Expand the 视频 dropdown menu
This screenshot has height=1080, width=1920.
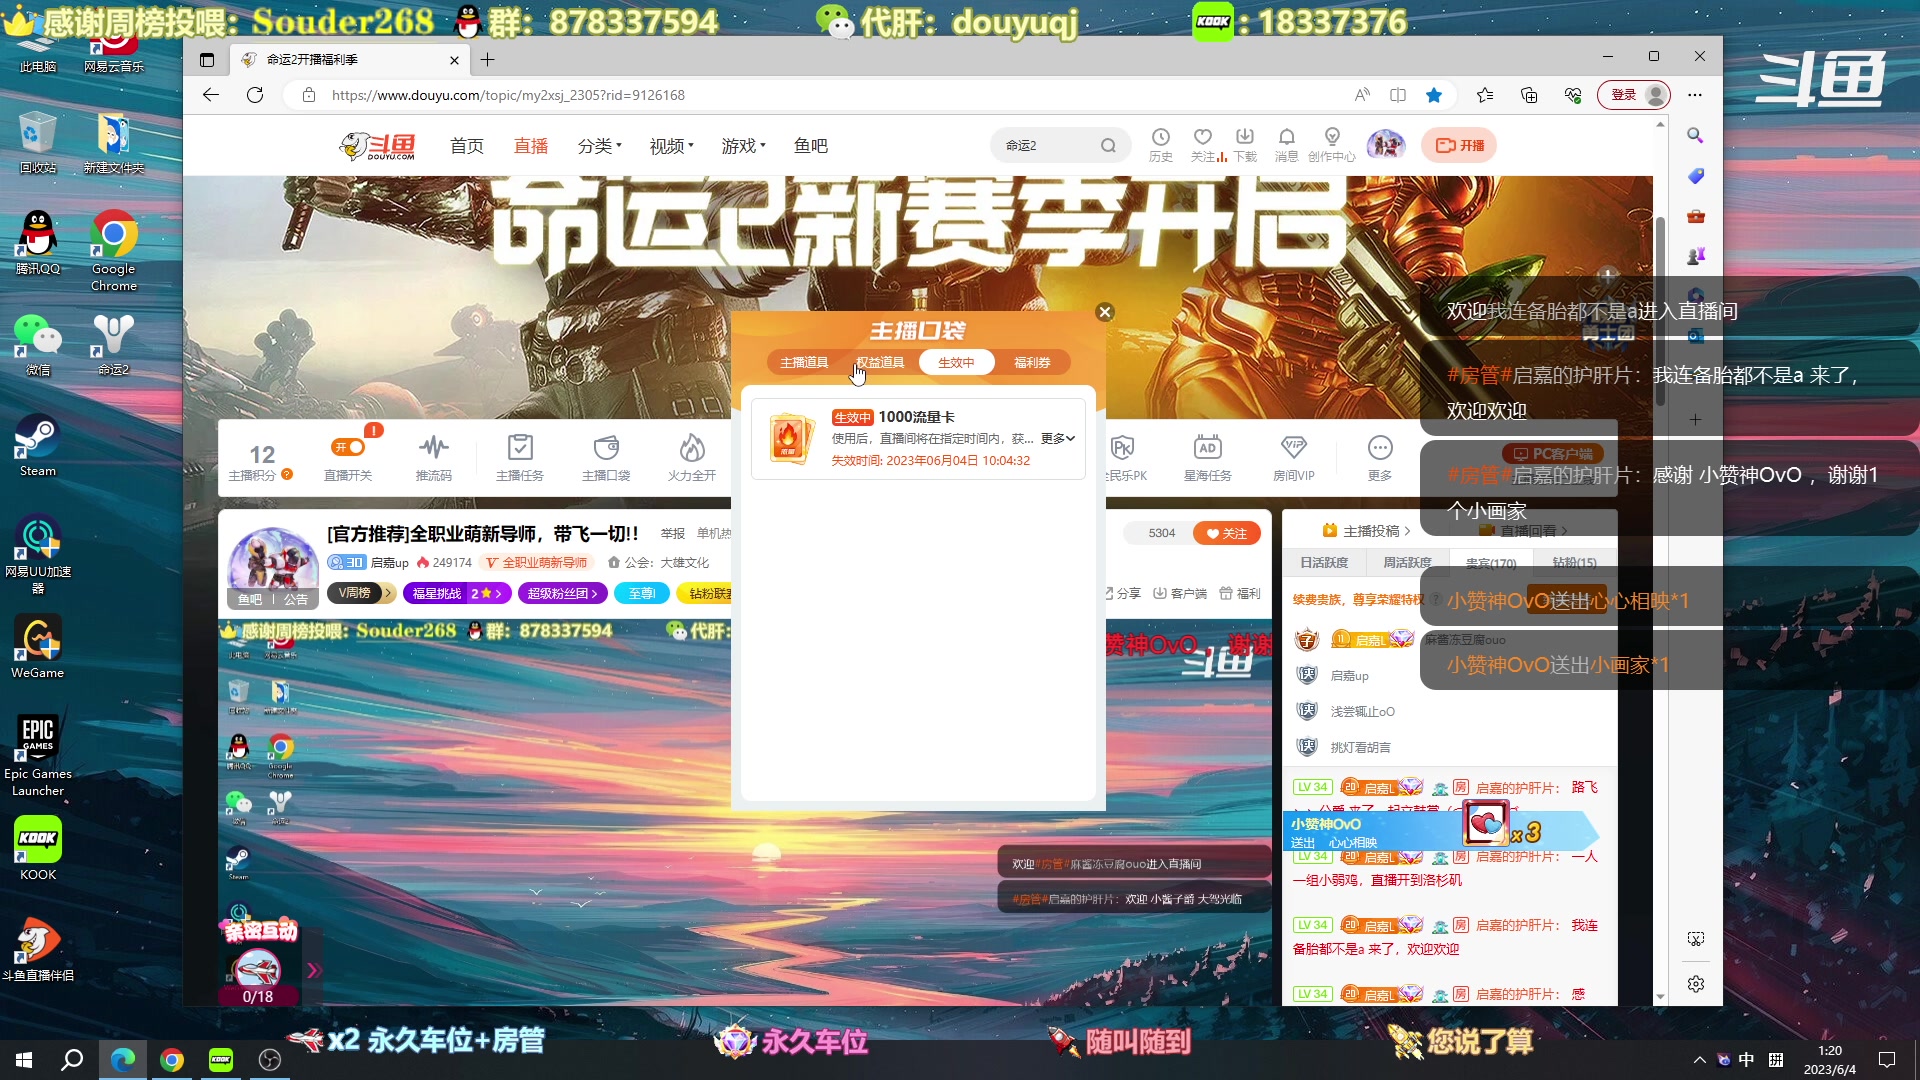[x=672, y=146]
